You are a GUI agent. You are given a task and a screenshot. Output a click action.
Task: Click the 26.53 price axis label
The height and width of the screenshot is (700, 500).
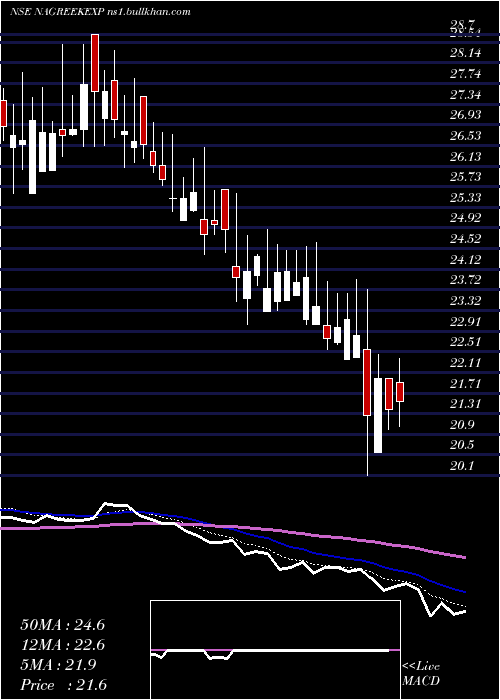[x=466, y=136]
